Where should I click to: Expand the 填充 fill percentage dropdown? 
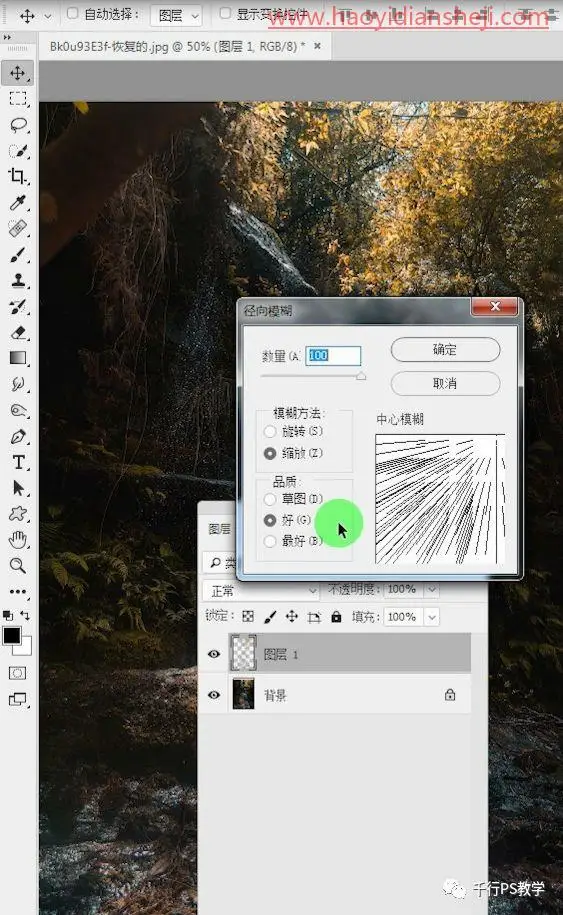[x=432, y=617]
